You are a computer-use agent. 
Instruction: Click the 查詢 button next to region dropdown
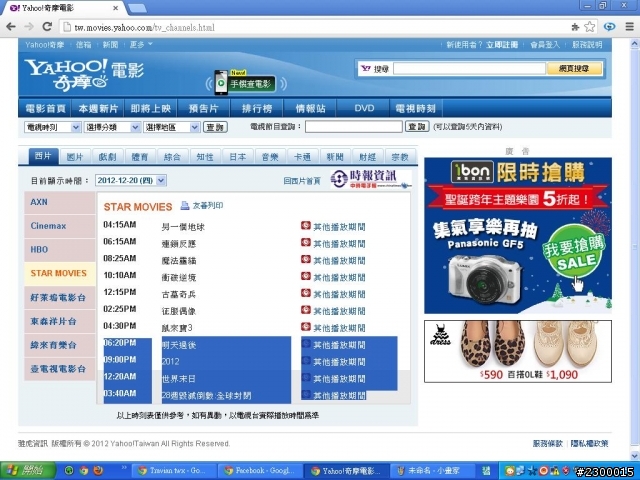215,127
